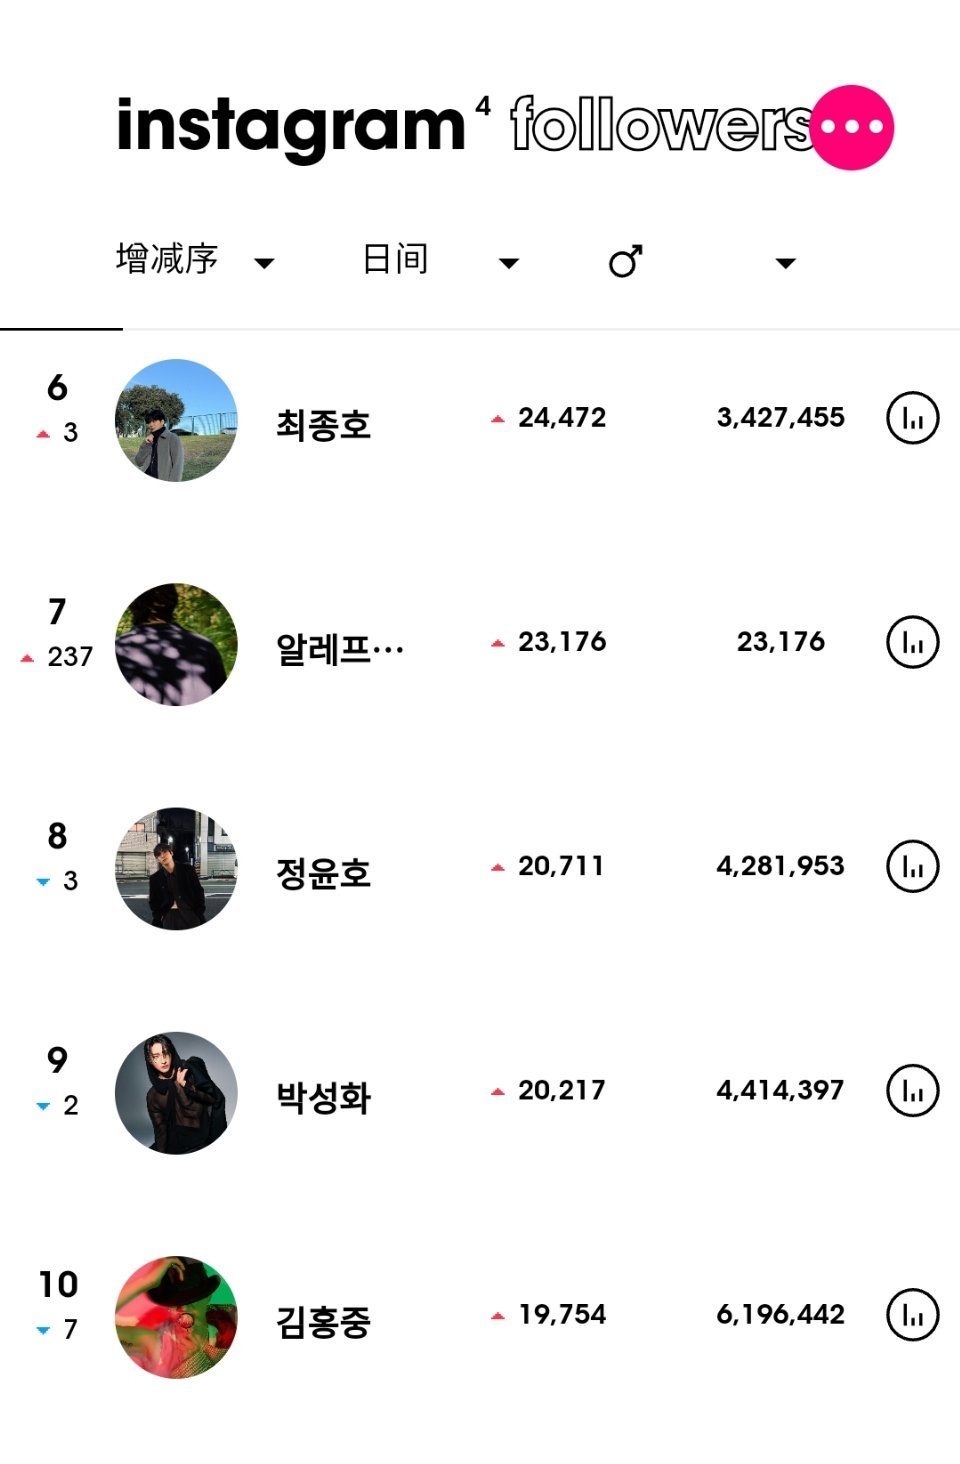Open 정윤호 profile picture

tap(177, 869)
